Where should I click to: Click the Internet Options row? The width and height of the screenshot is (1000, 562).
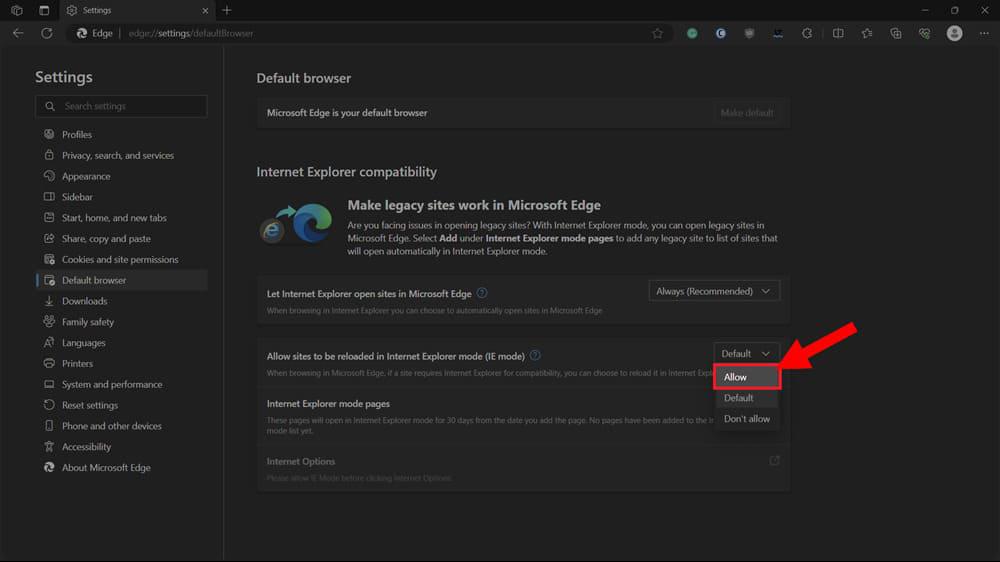pyautogui.click(x=523, y=469)
